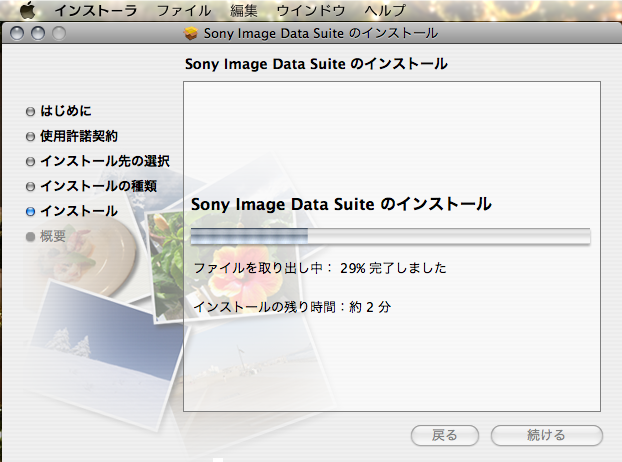Click the bullet beside インストール先の選択
Viewport: 622px width, 462px height.
pyautogui.click(x=31, y=162)
